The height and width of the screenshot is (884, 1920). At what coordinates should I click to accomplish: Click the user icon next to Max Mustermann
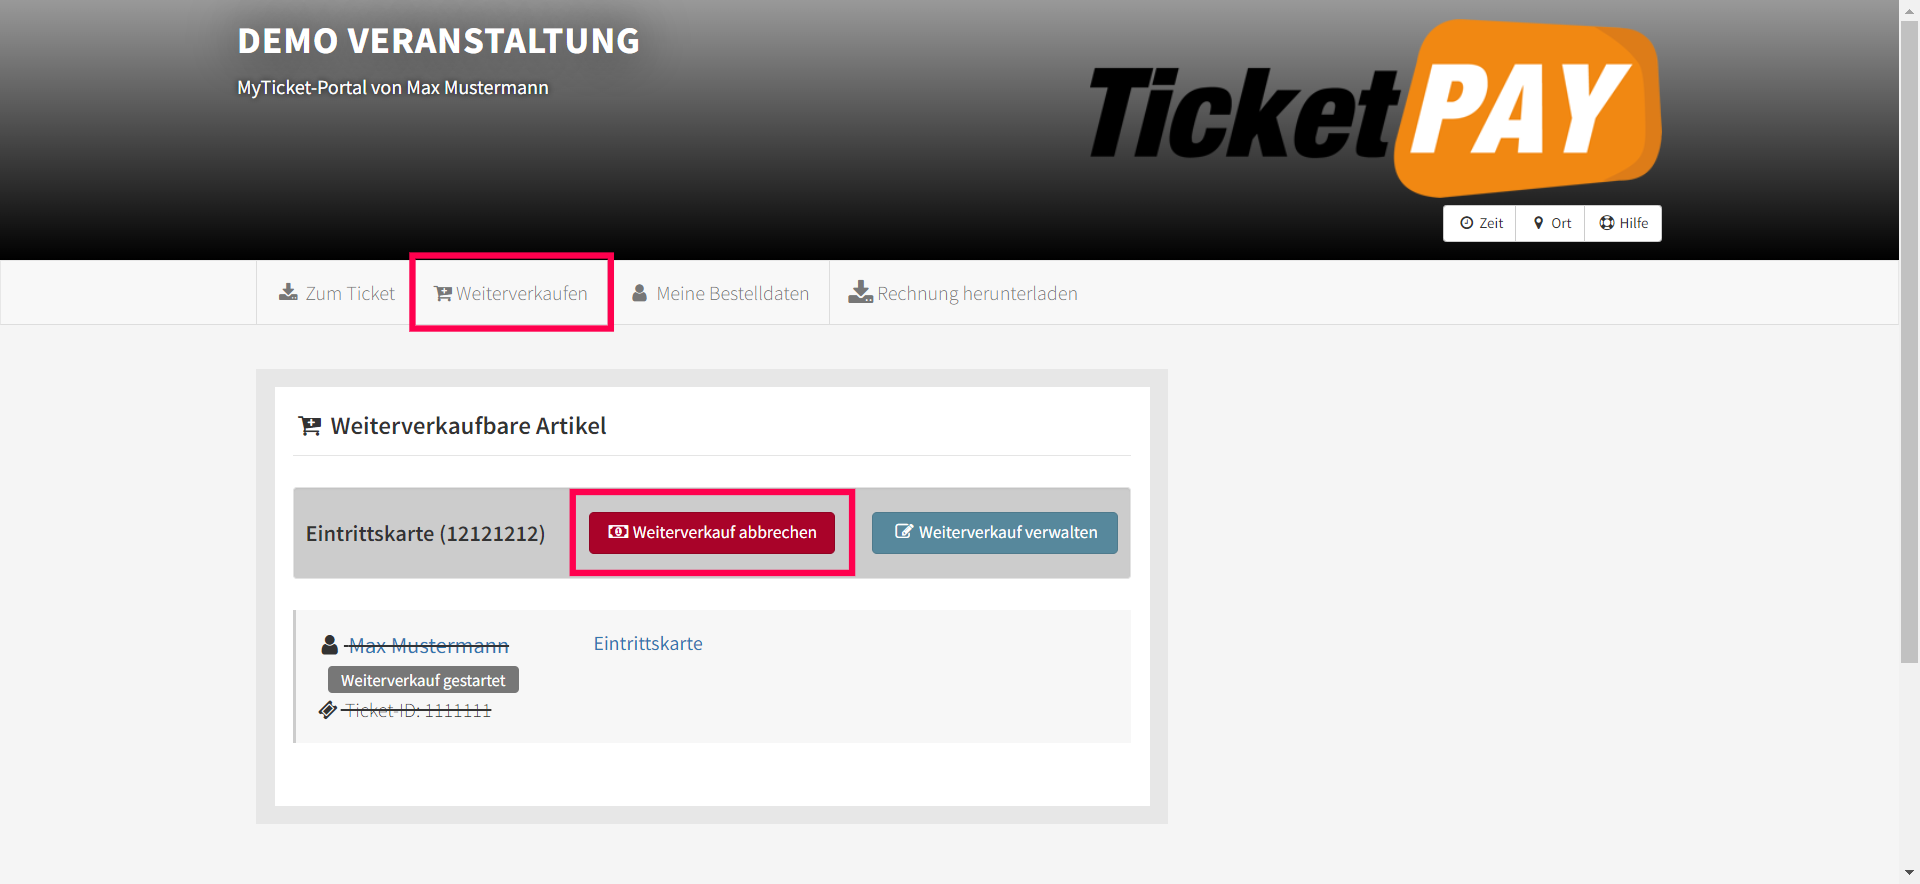330,645
